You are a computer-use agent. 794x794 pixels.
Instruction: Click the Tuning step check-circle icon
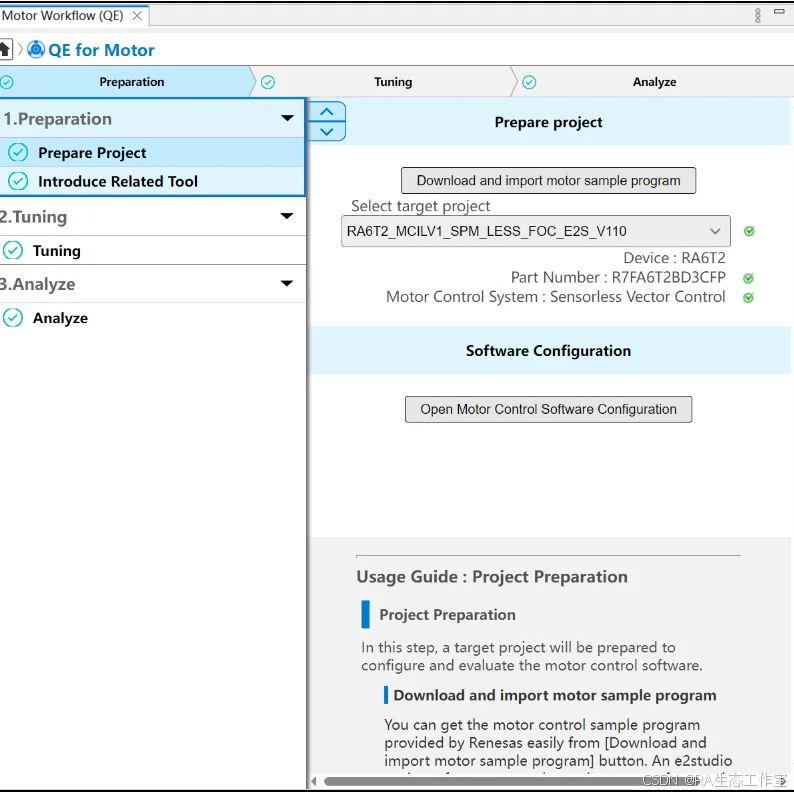pos(13,250)
